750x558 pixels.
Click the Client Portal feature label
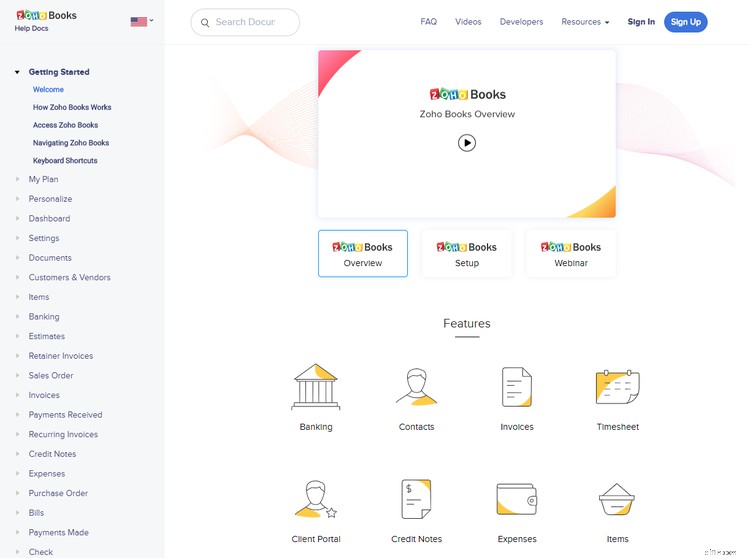(316, 539)
